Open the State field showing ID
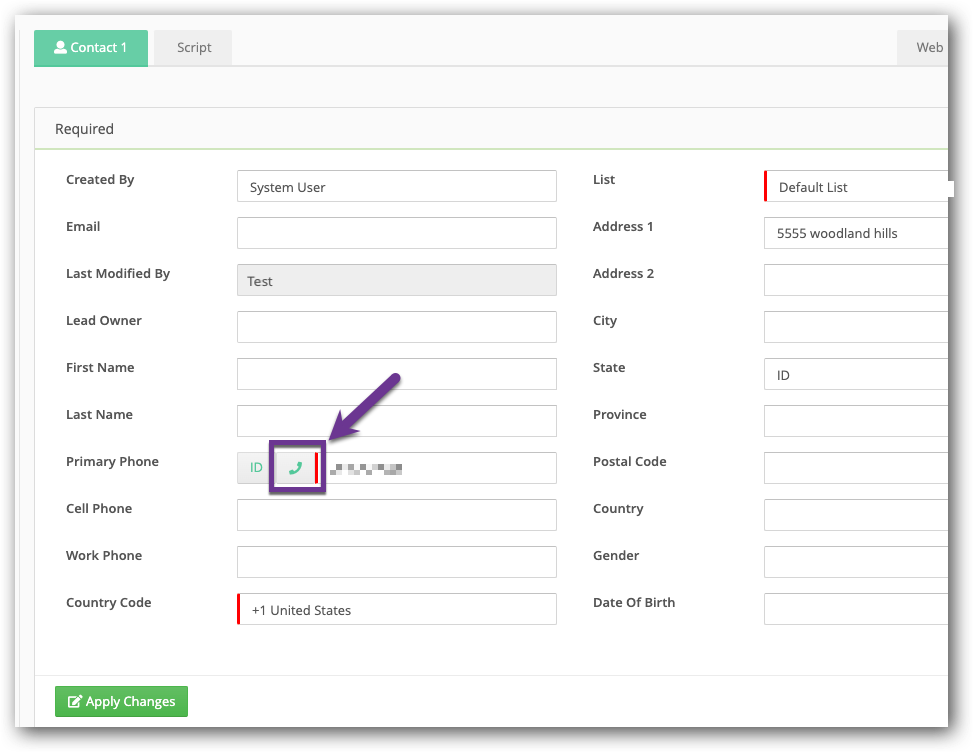The height and width of the screenshot is (752, 973). tap(856, 374)
